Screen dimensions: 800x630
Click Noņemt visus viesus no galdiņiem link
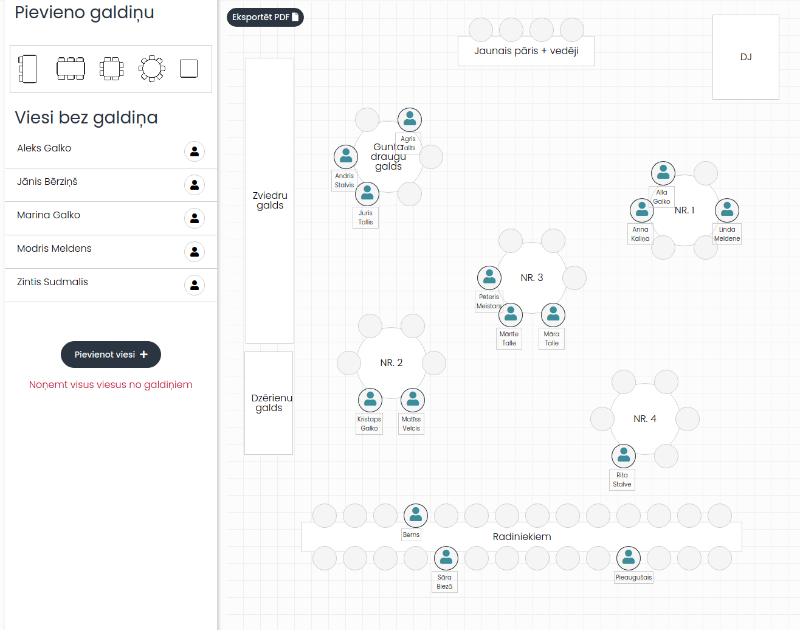pyautogui.click(x=111, y=384)
